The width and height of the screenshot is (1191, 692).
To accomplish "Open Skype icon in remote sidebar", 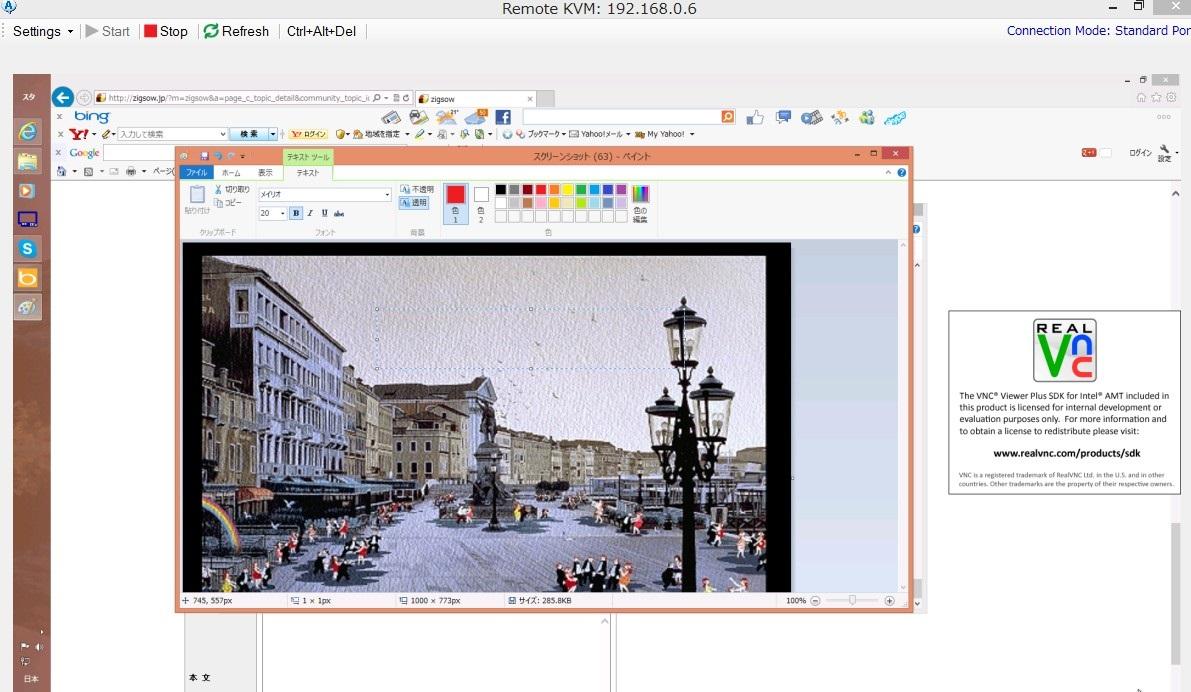I will tap(27, 248).
